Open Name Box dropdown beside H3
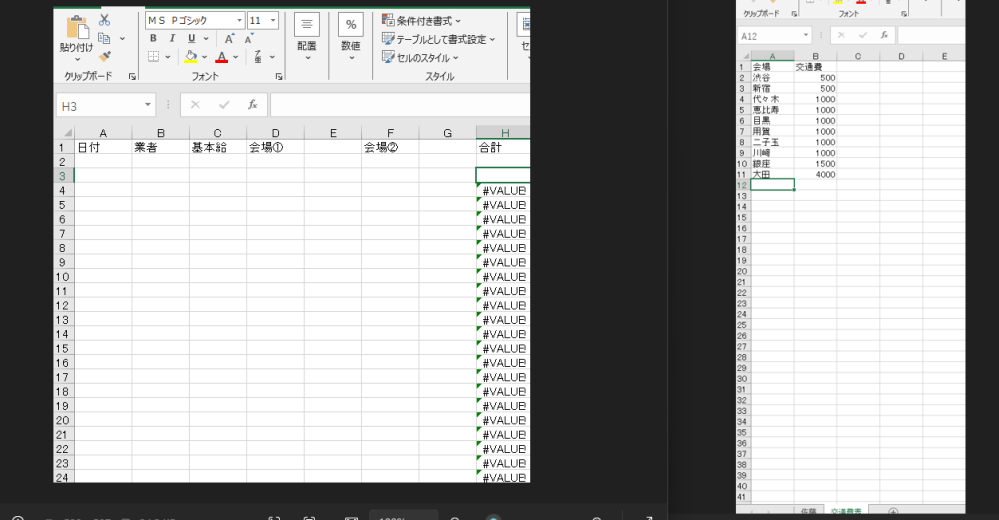 (147, 105)
